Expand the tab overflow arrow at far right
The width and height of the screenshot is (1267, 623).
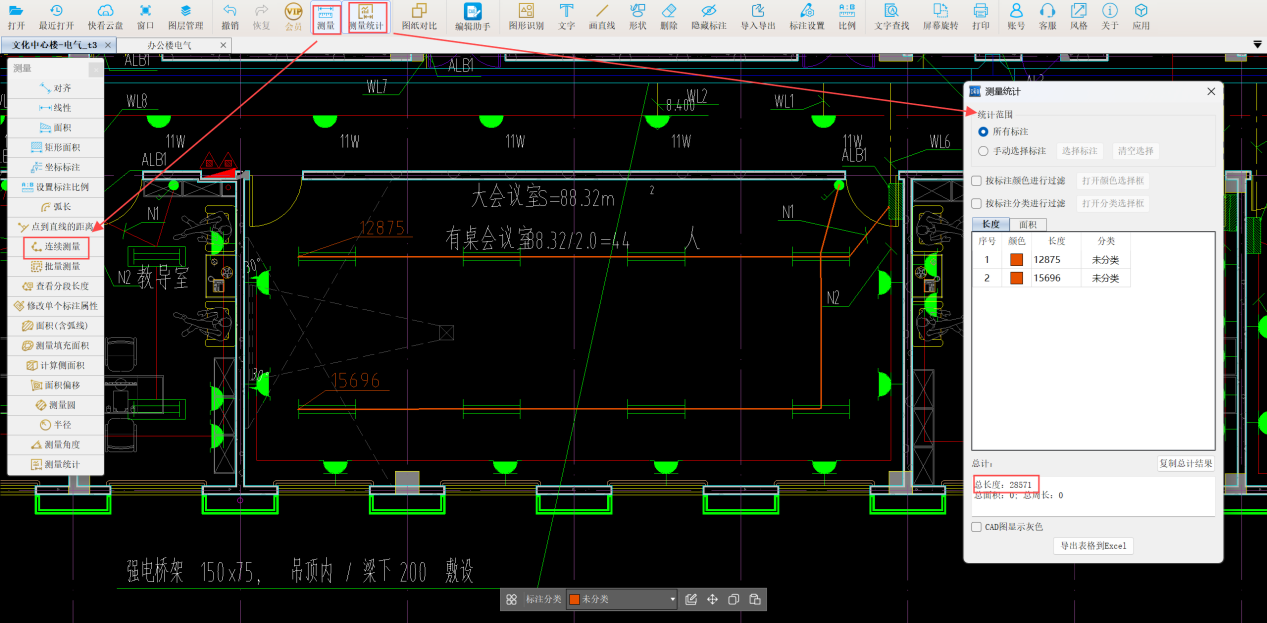click(x=1257, y=45)
